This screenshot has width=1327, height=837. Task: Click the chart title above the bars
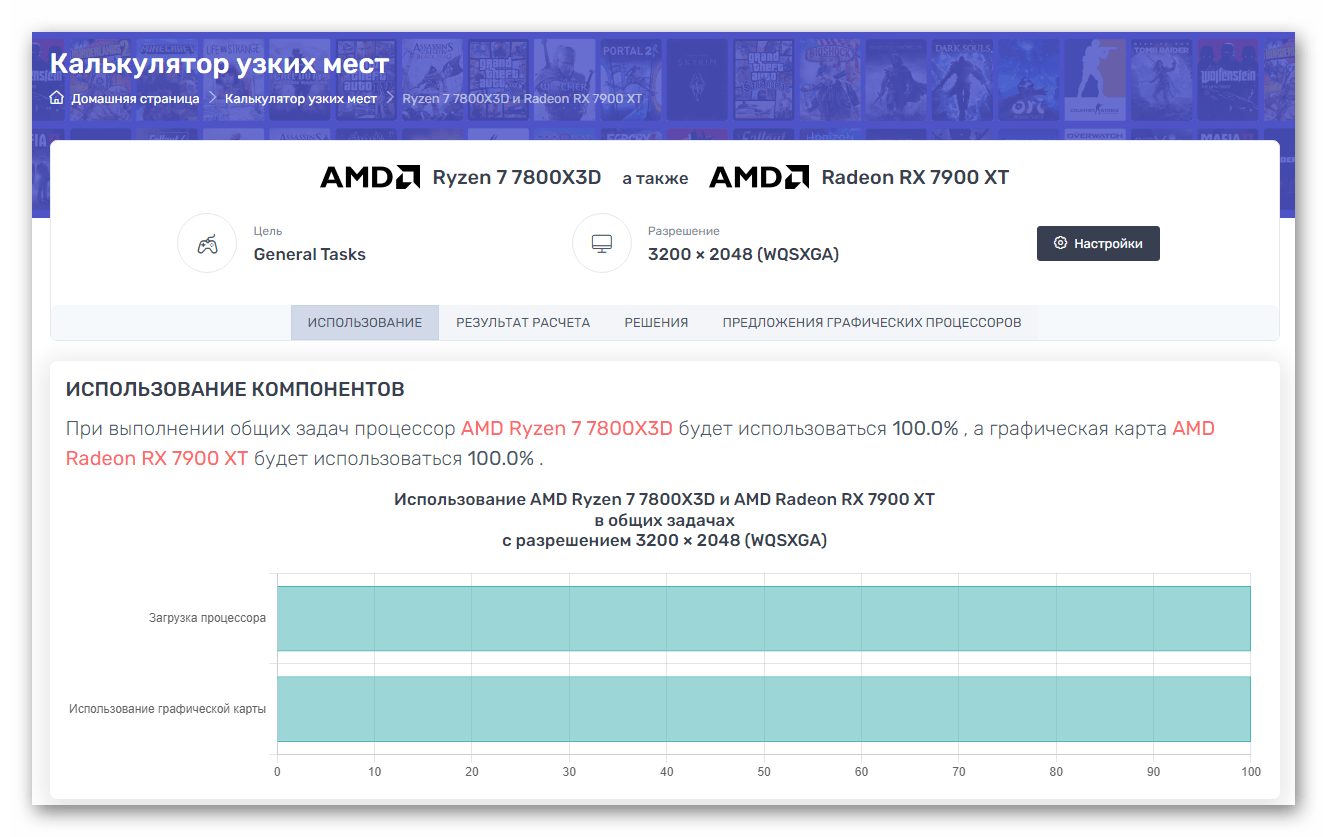(664, 520)
